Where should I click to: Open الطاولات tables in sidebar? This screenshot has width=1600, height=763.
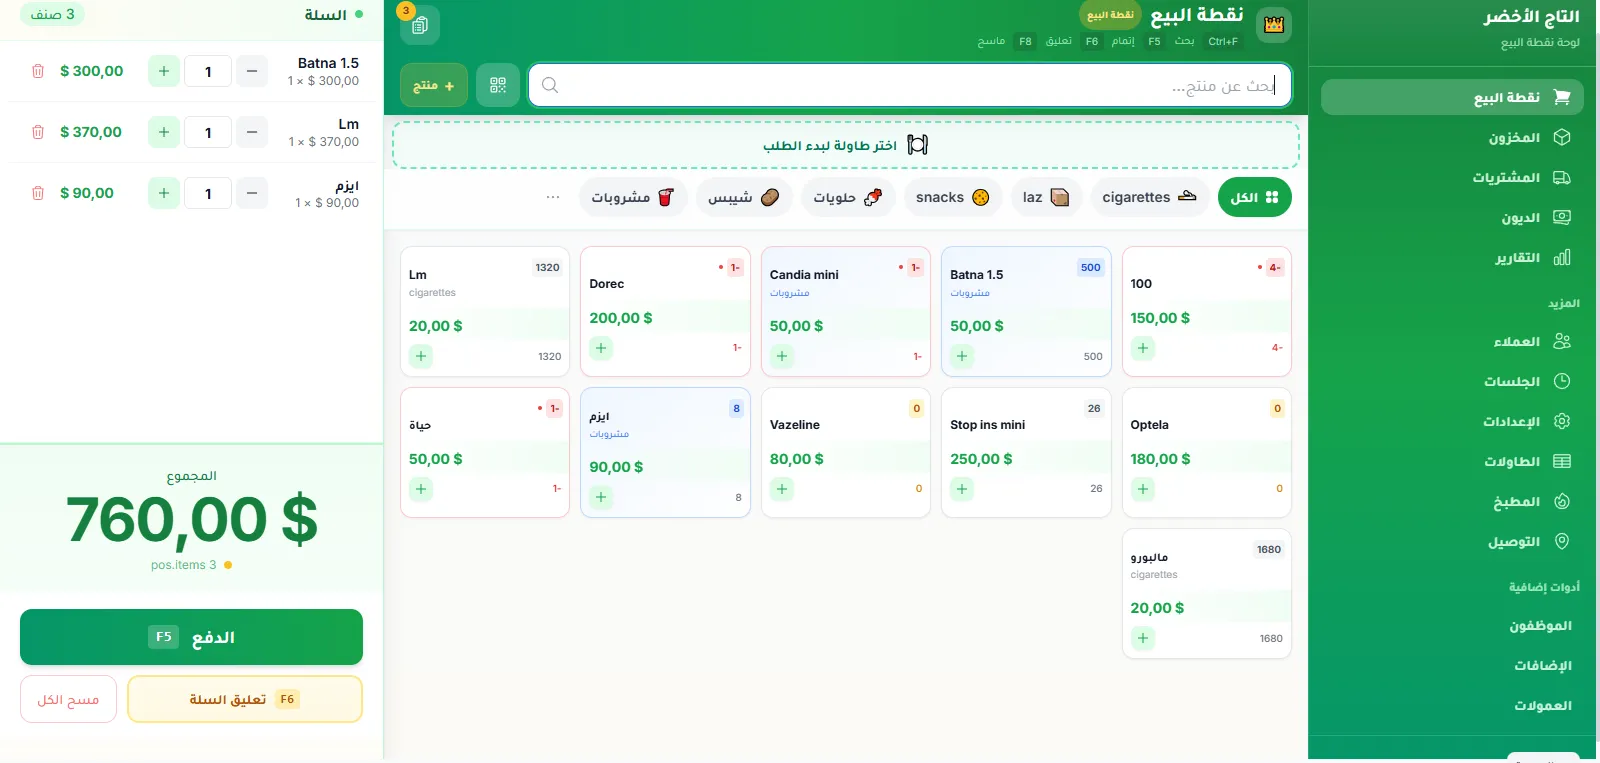pos(1452,461)
